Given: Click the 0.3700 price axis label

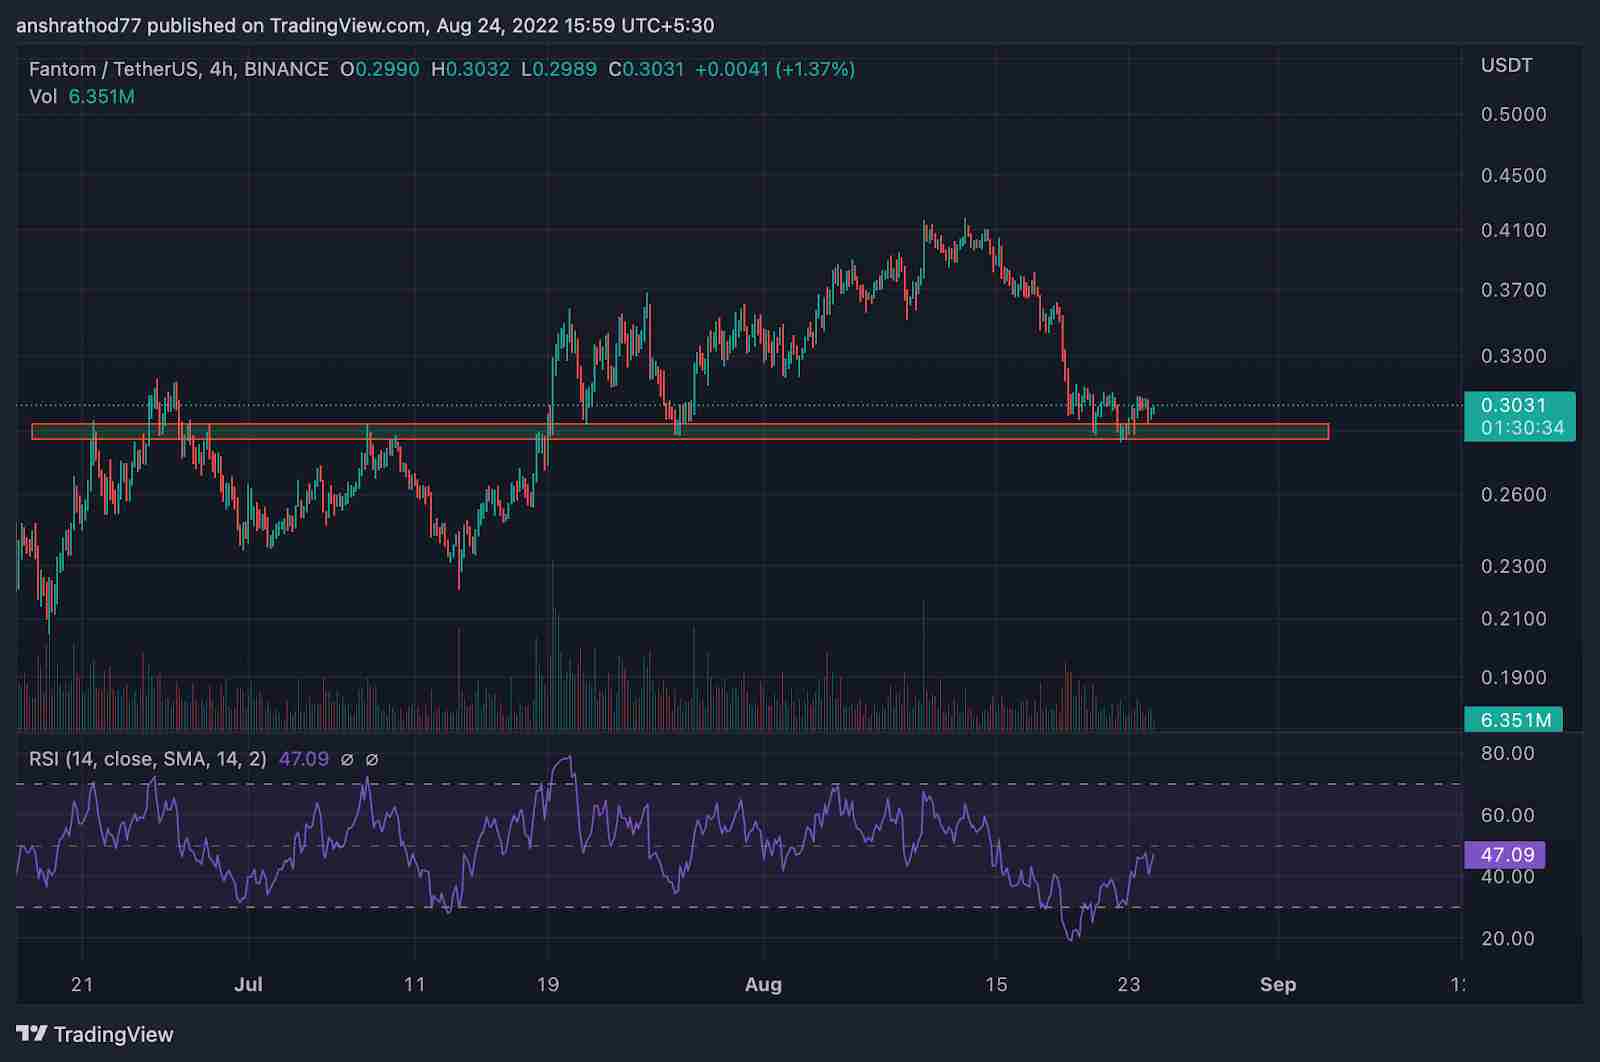Looking at the screenshot, I should 1513,290.
